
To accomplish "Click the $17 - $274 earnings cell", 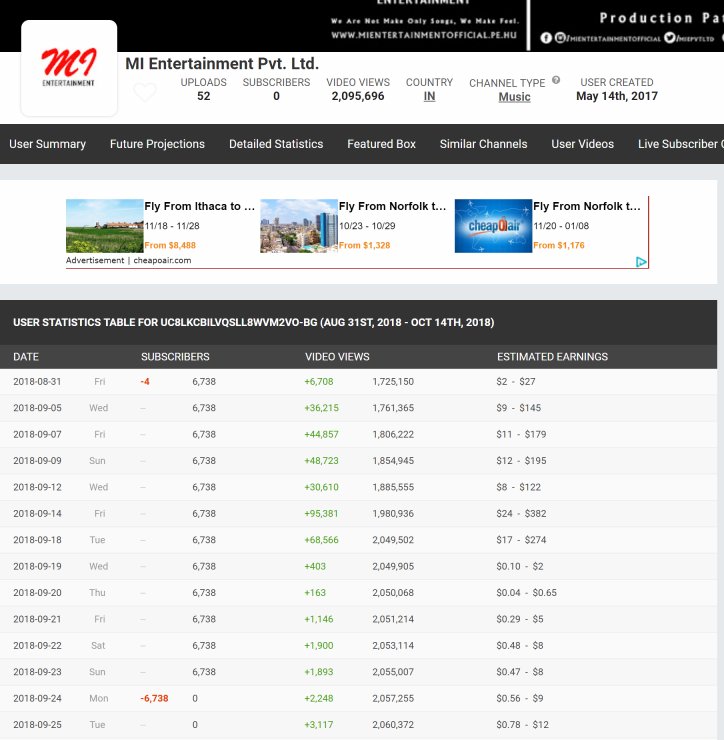I will coord(521,540).
